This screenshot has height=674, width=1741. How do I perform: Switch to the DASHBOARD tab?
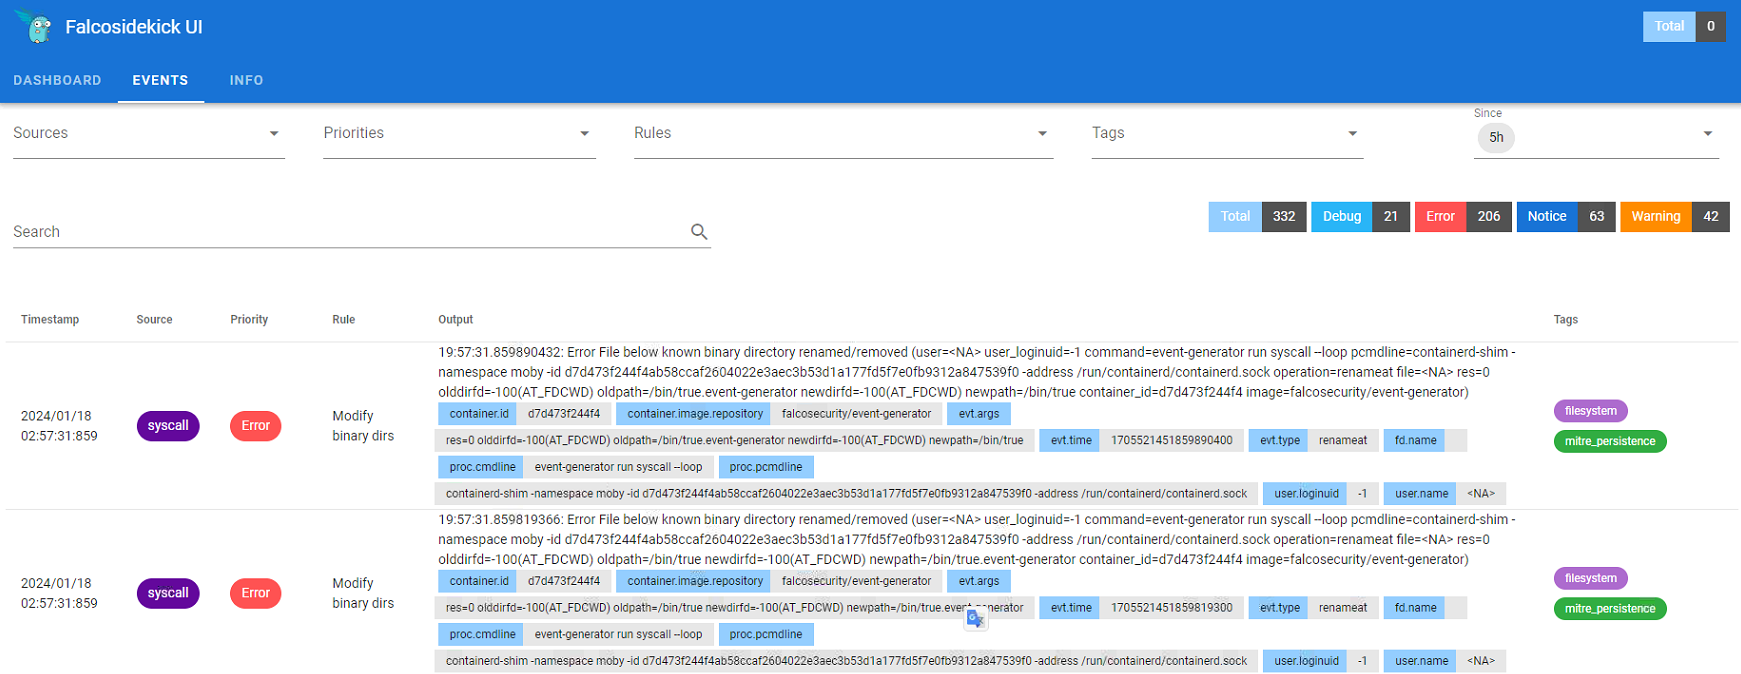57,80
